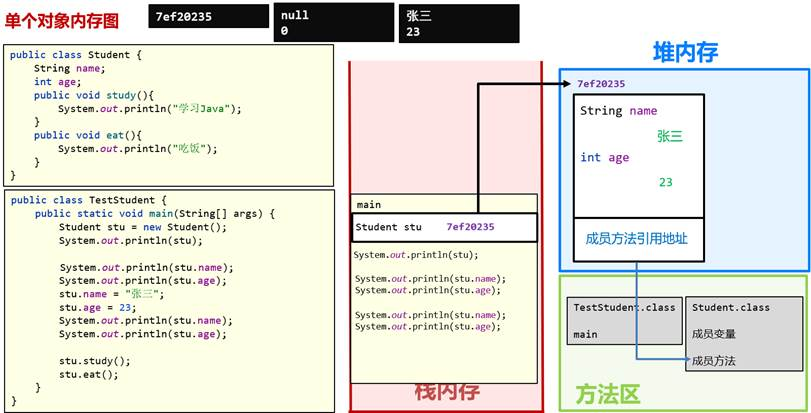Click the red title 单个对象内存图
This screenshot has width=811, height=413.
pyautogui.click(x=62, y=21)
